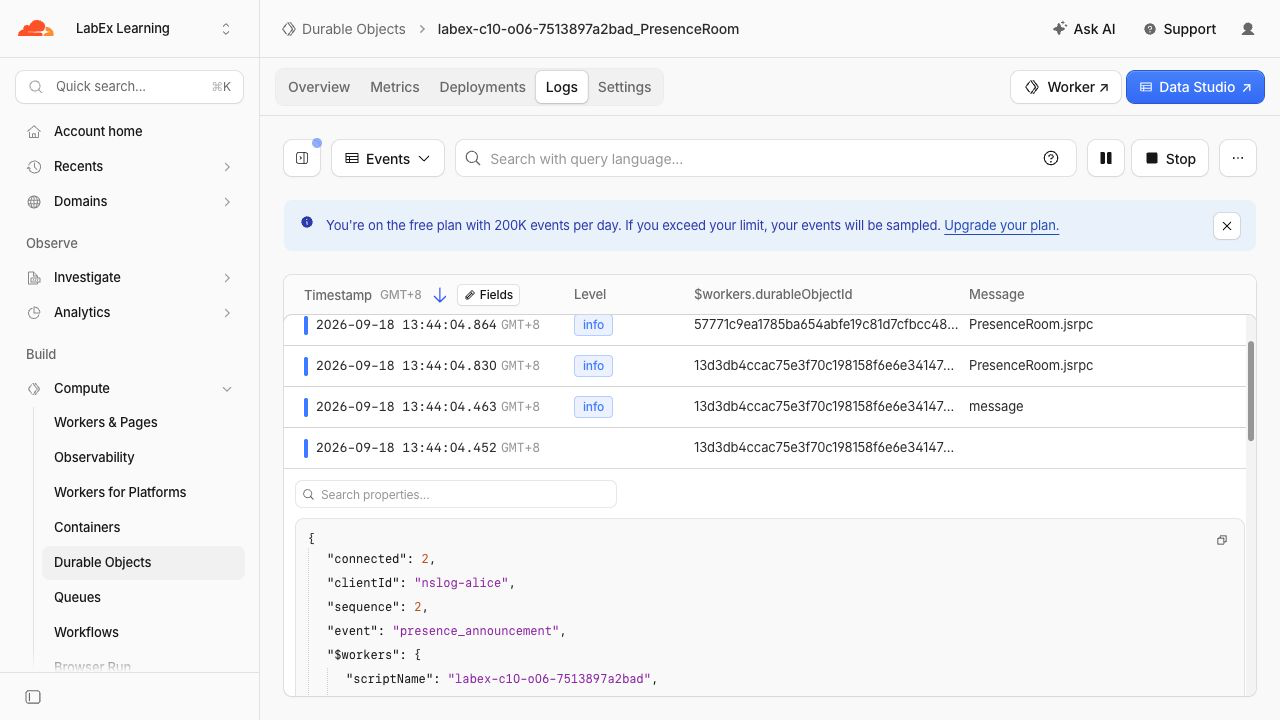Collapse the sidebar with the bottom panel icon
This screenshot has width=1280, height=720.
click(33, 697)
